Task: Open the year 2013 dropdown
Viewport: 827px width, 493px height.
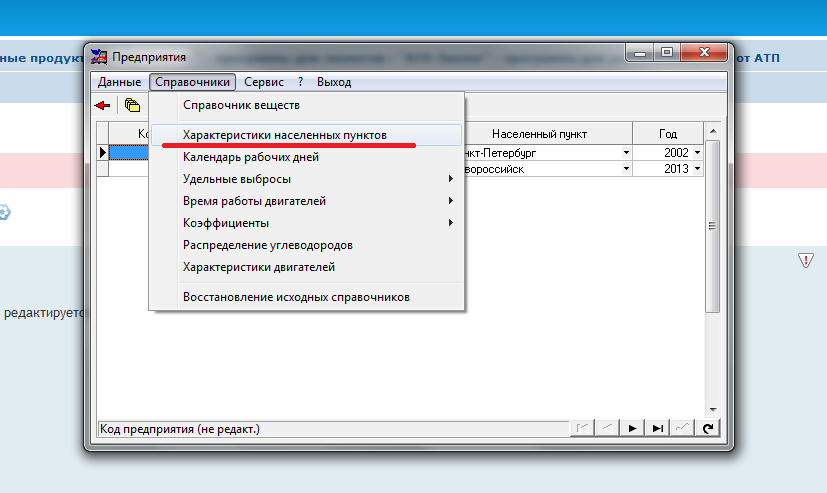Action: click(x=697, y=169)
